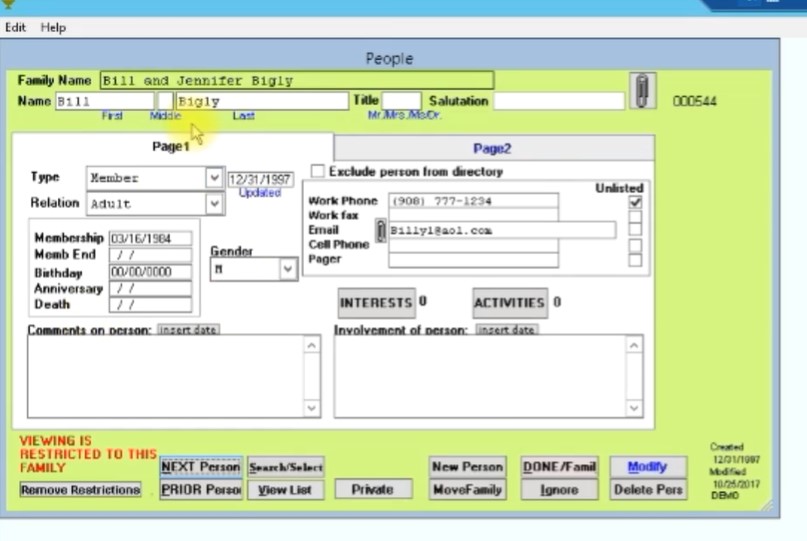This screenshot has height=541, width=807.
Task: Click the Comments box scroll up arrow
Action: coord(311,345)
